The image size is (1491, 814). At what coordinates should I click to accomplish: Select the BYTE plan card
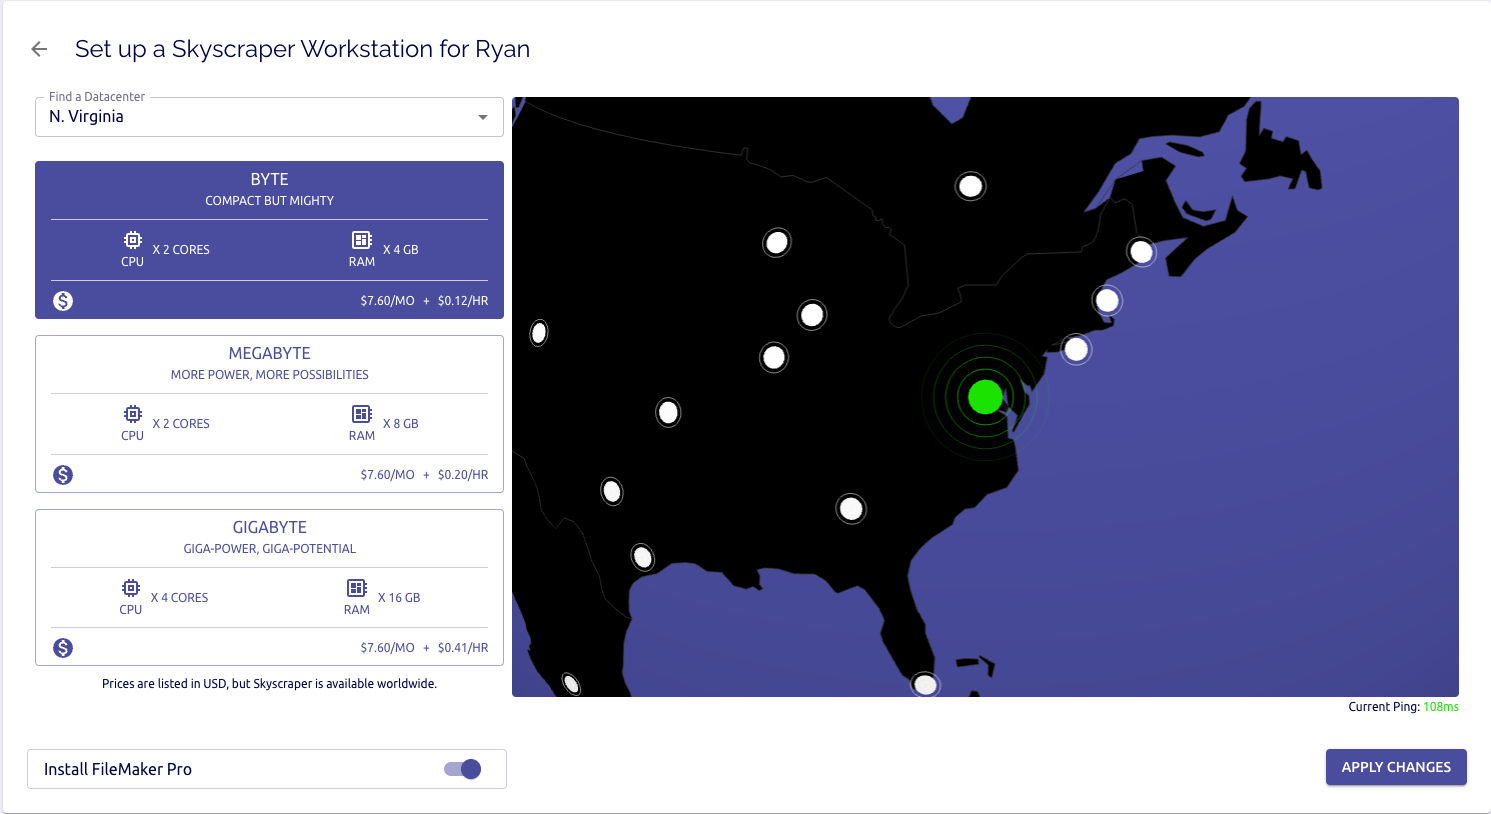click(269, 240)
